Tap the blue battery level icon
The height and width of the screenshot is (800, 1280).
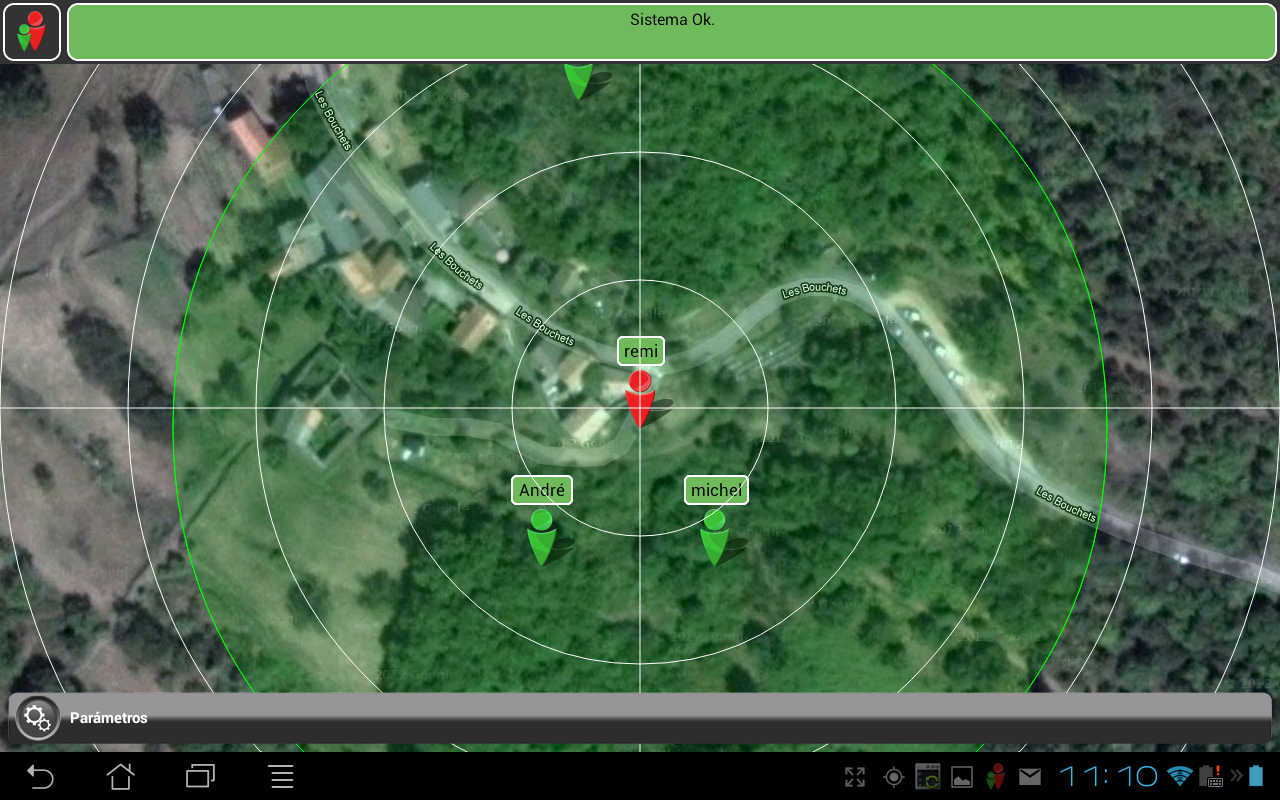click(1256, 776)
